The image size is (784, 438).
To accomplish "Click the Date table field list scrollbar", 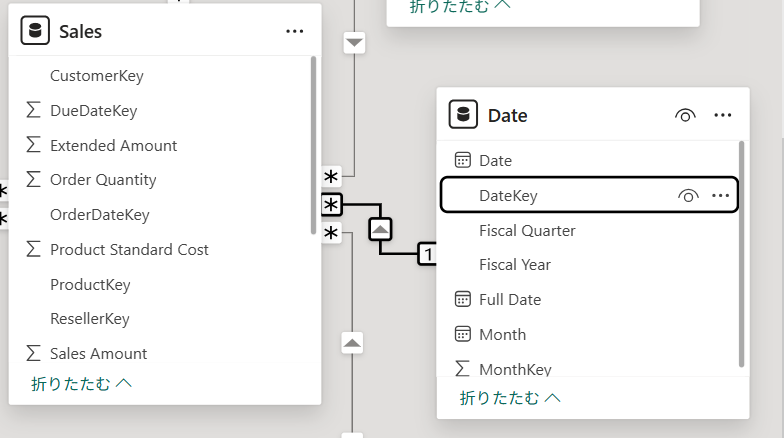I will click(x=742, y=254).
